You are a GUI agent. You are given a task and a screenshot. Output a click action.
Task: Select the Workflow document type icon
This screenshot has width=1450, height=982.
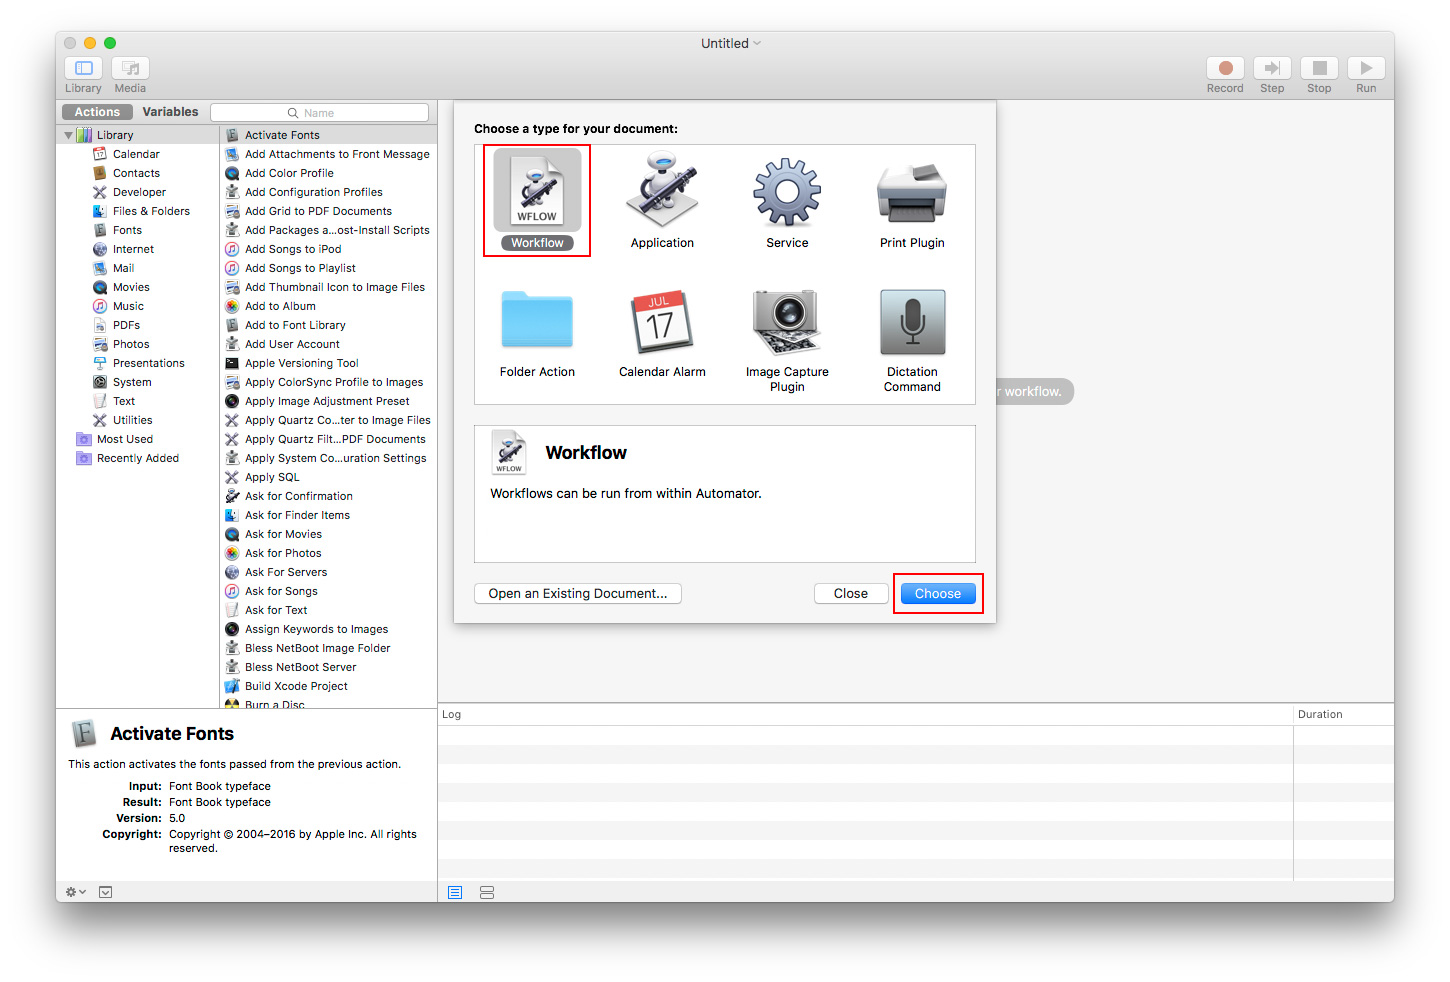point(537,190)
